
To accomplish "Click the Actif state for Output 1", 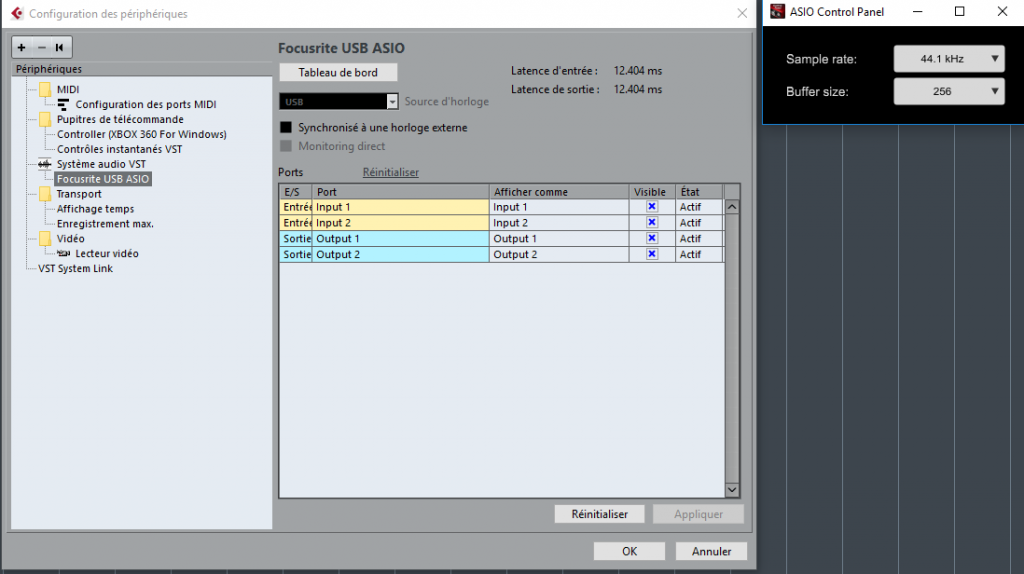I will [x=699, y=239].
